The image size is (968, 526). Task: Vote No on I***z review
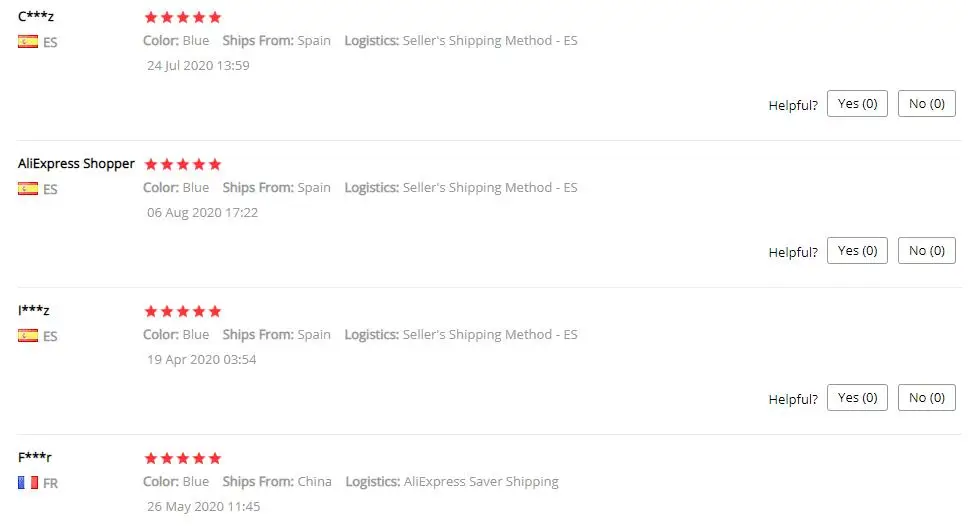[x=926, y=398]
